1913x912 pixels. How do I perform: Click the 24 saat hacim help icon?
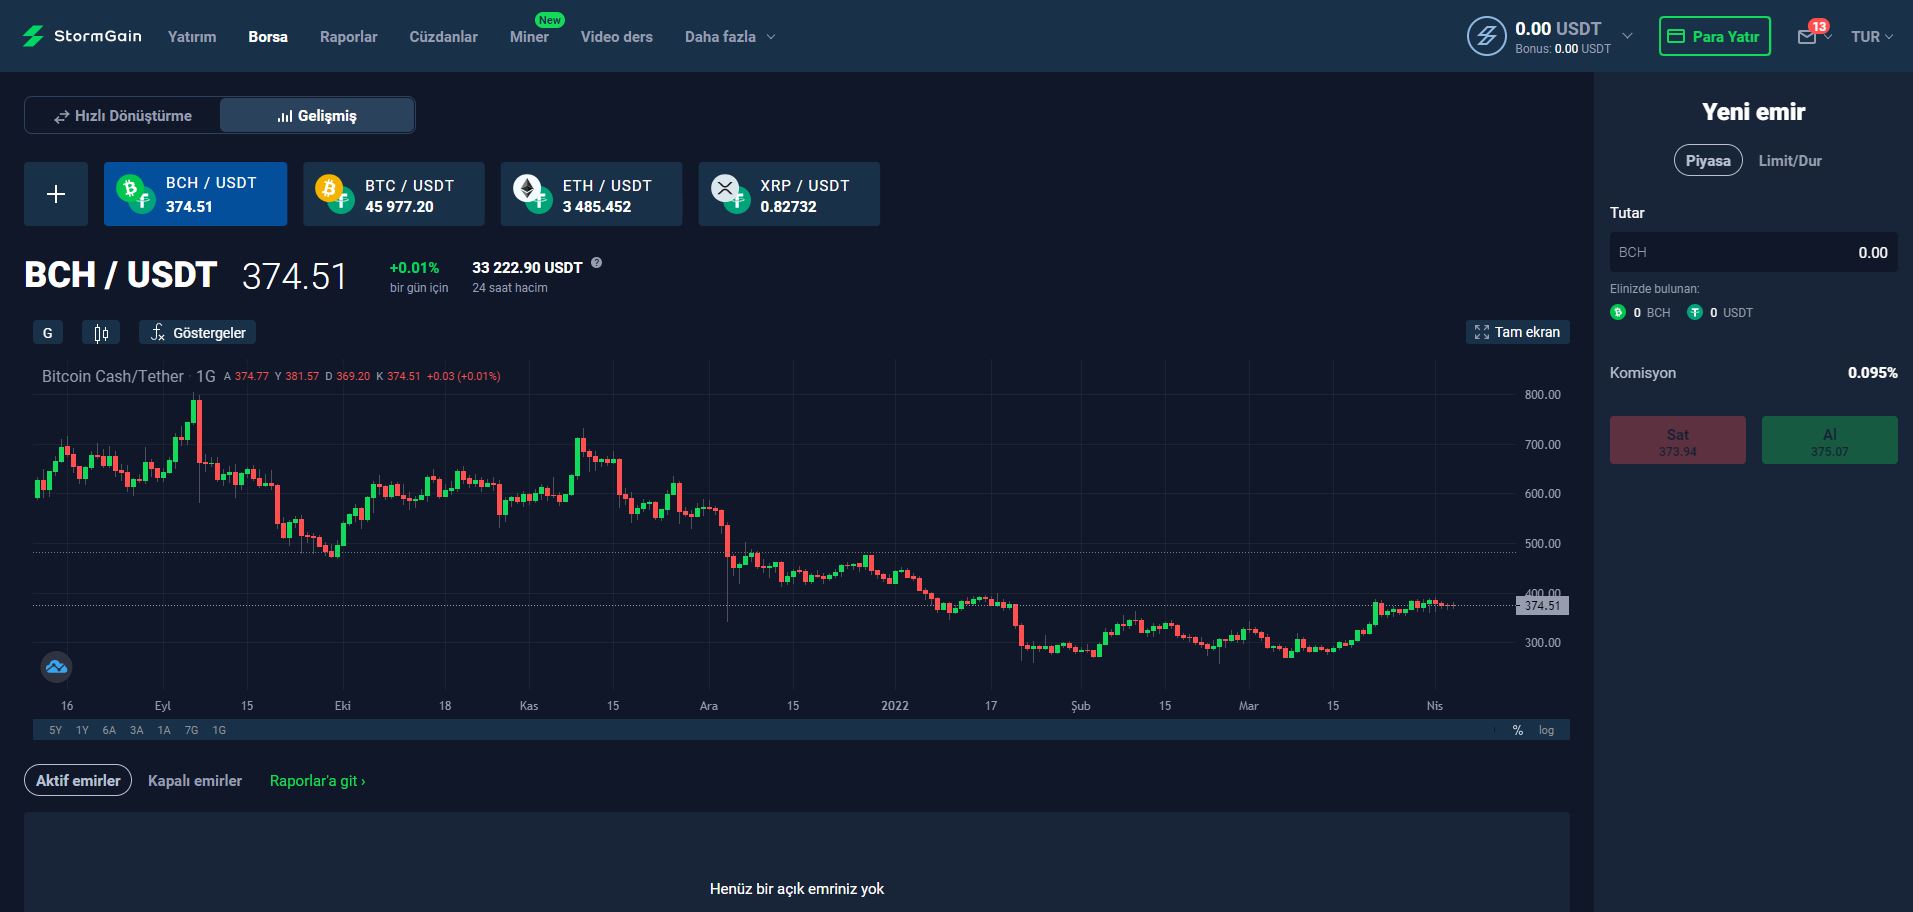(597, 263)
